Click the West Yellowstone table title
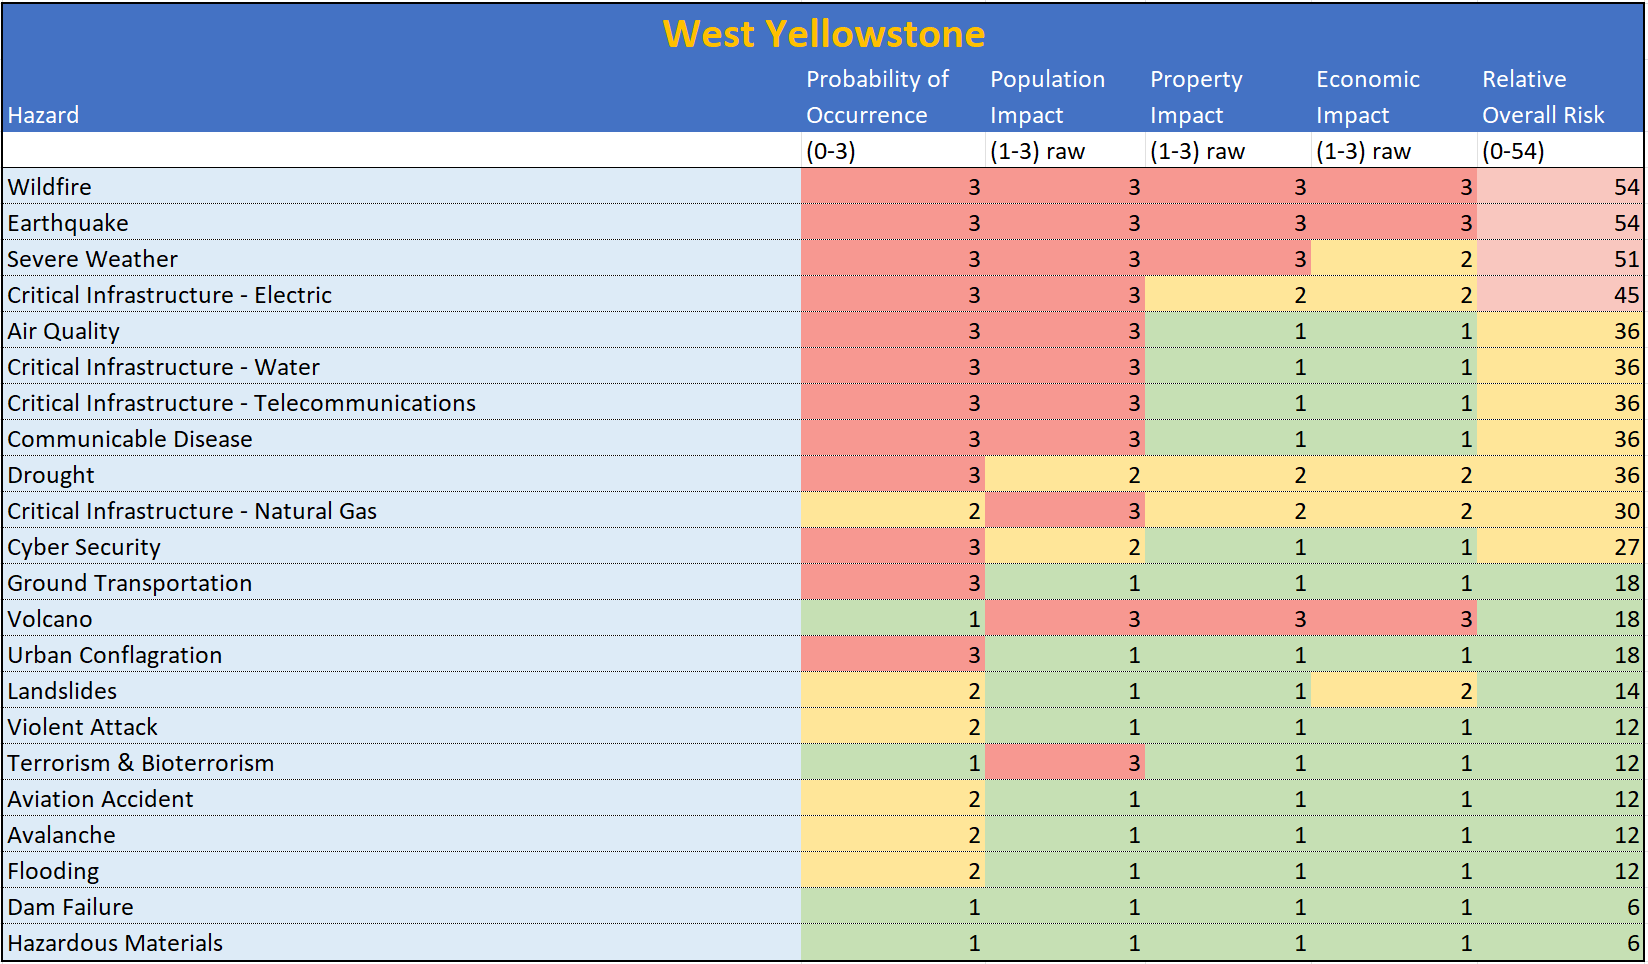 point(823,34)
